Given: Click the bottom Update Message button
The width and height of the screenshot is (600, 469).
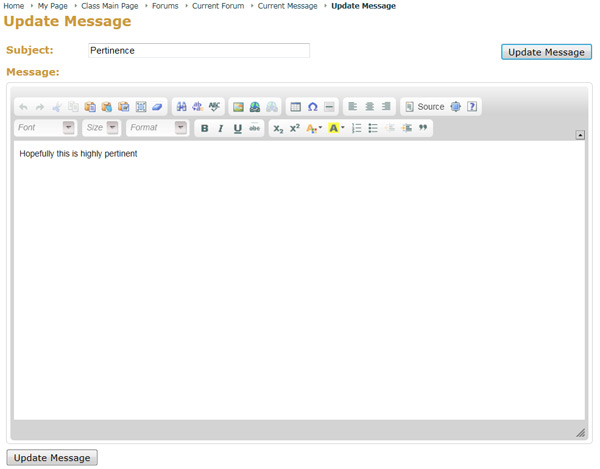Looking at the screenshot, I should point(52,458).
